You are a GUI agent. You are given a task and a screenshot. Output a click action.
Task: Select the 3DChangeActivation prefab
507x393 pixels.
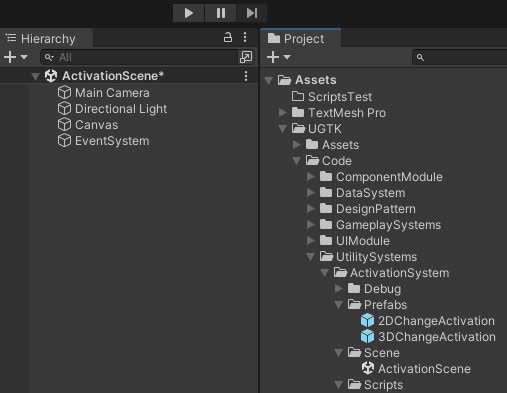[x=428, y=337]
